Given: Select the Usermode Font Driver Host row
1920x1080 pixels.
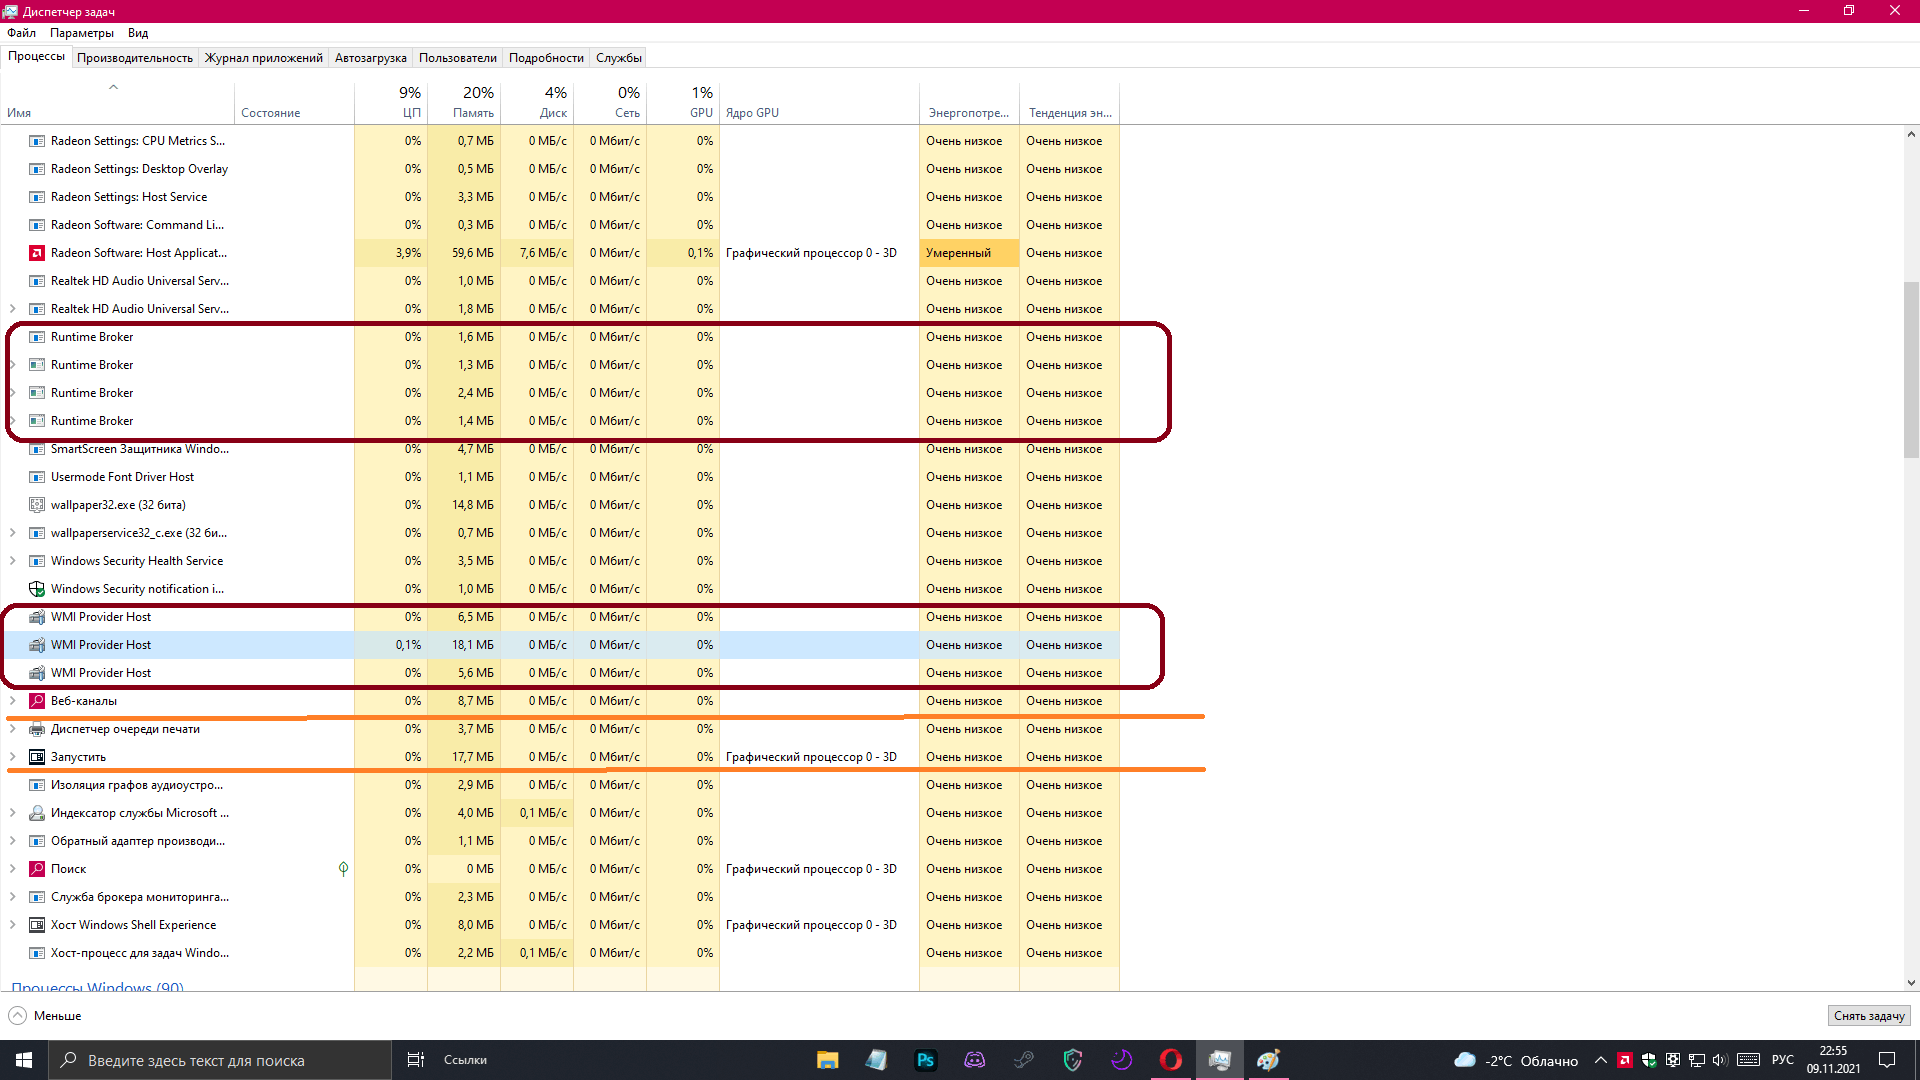Looking at the screenshot, I should pos(560,477).
